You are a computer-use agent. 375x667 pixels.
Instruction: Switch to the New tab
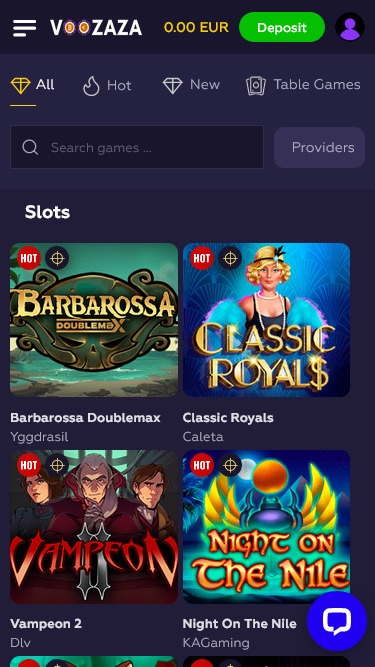(x=191, y=85)
